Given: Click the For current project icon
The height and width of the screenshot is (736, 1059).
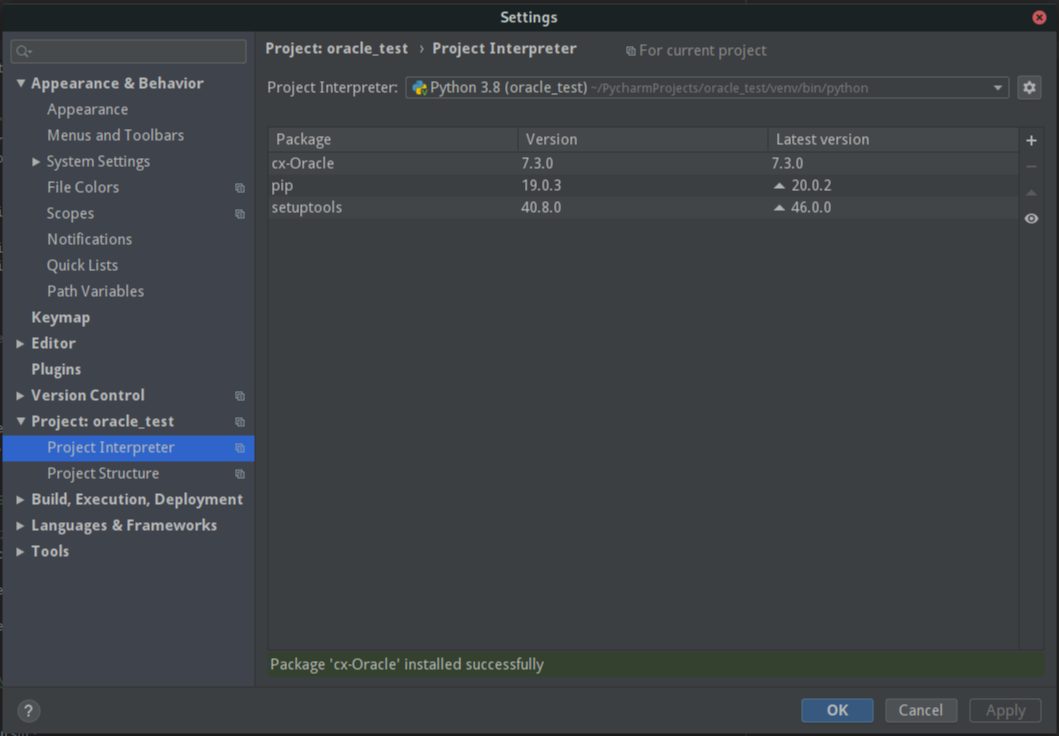Looking at the screenshot, I should tap(630, 51).
